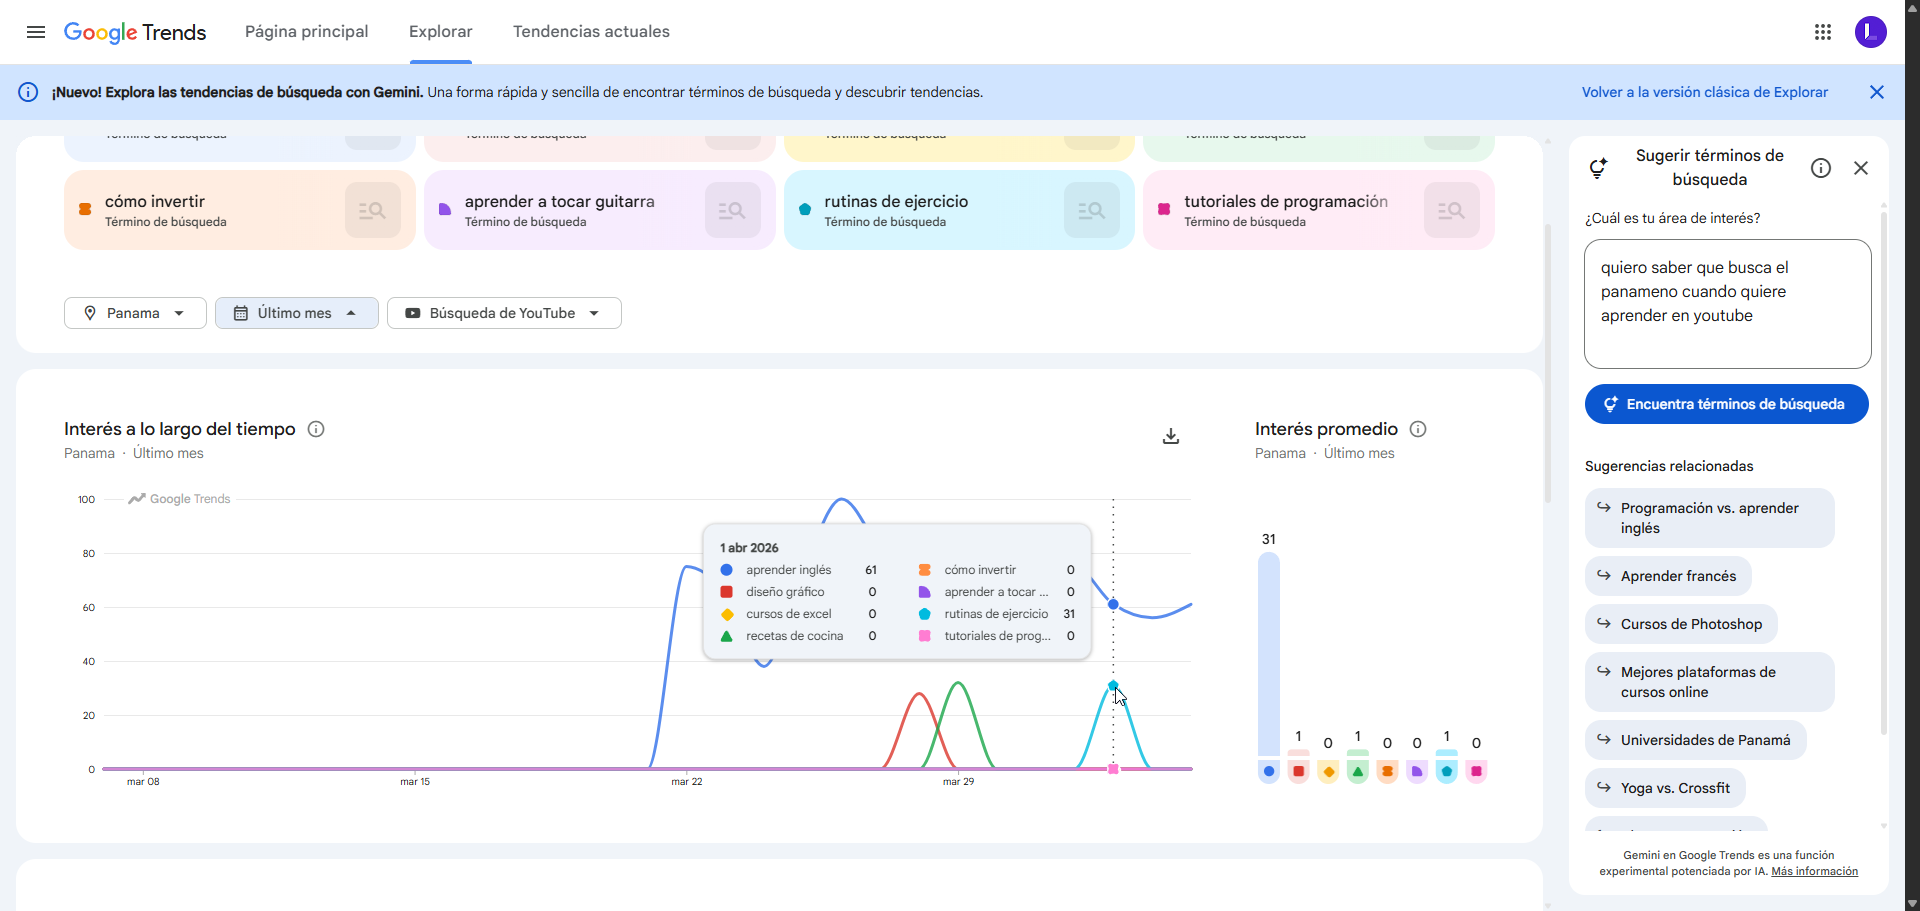Click the aprender inglés point on chart line
1920x911 pixels.
coord(1113,604)
